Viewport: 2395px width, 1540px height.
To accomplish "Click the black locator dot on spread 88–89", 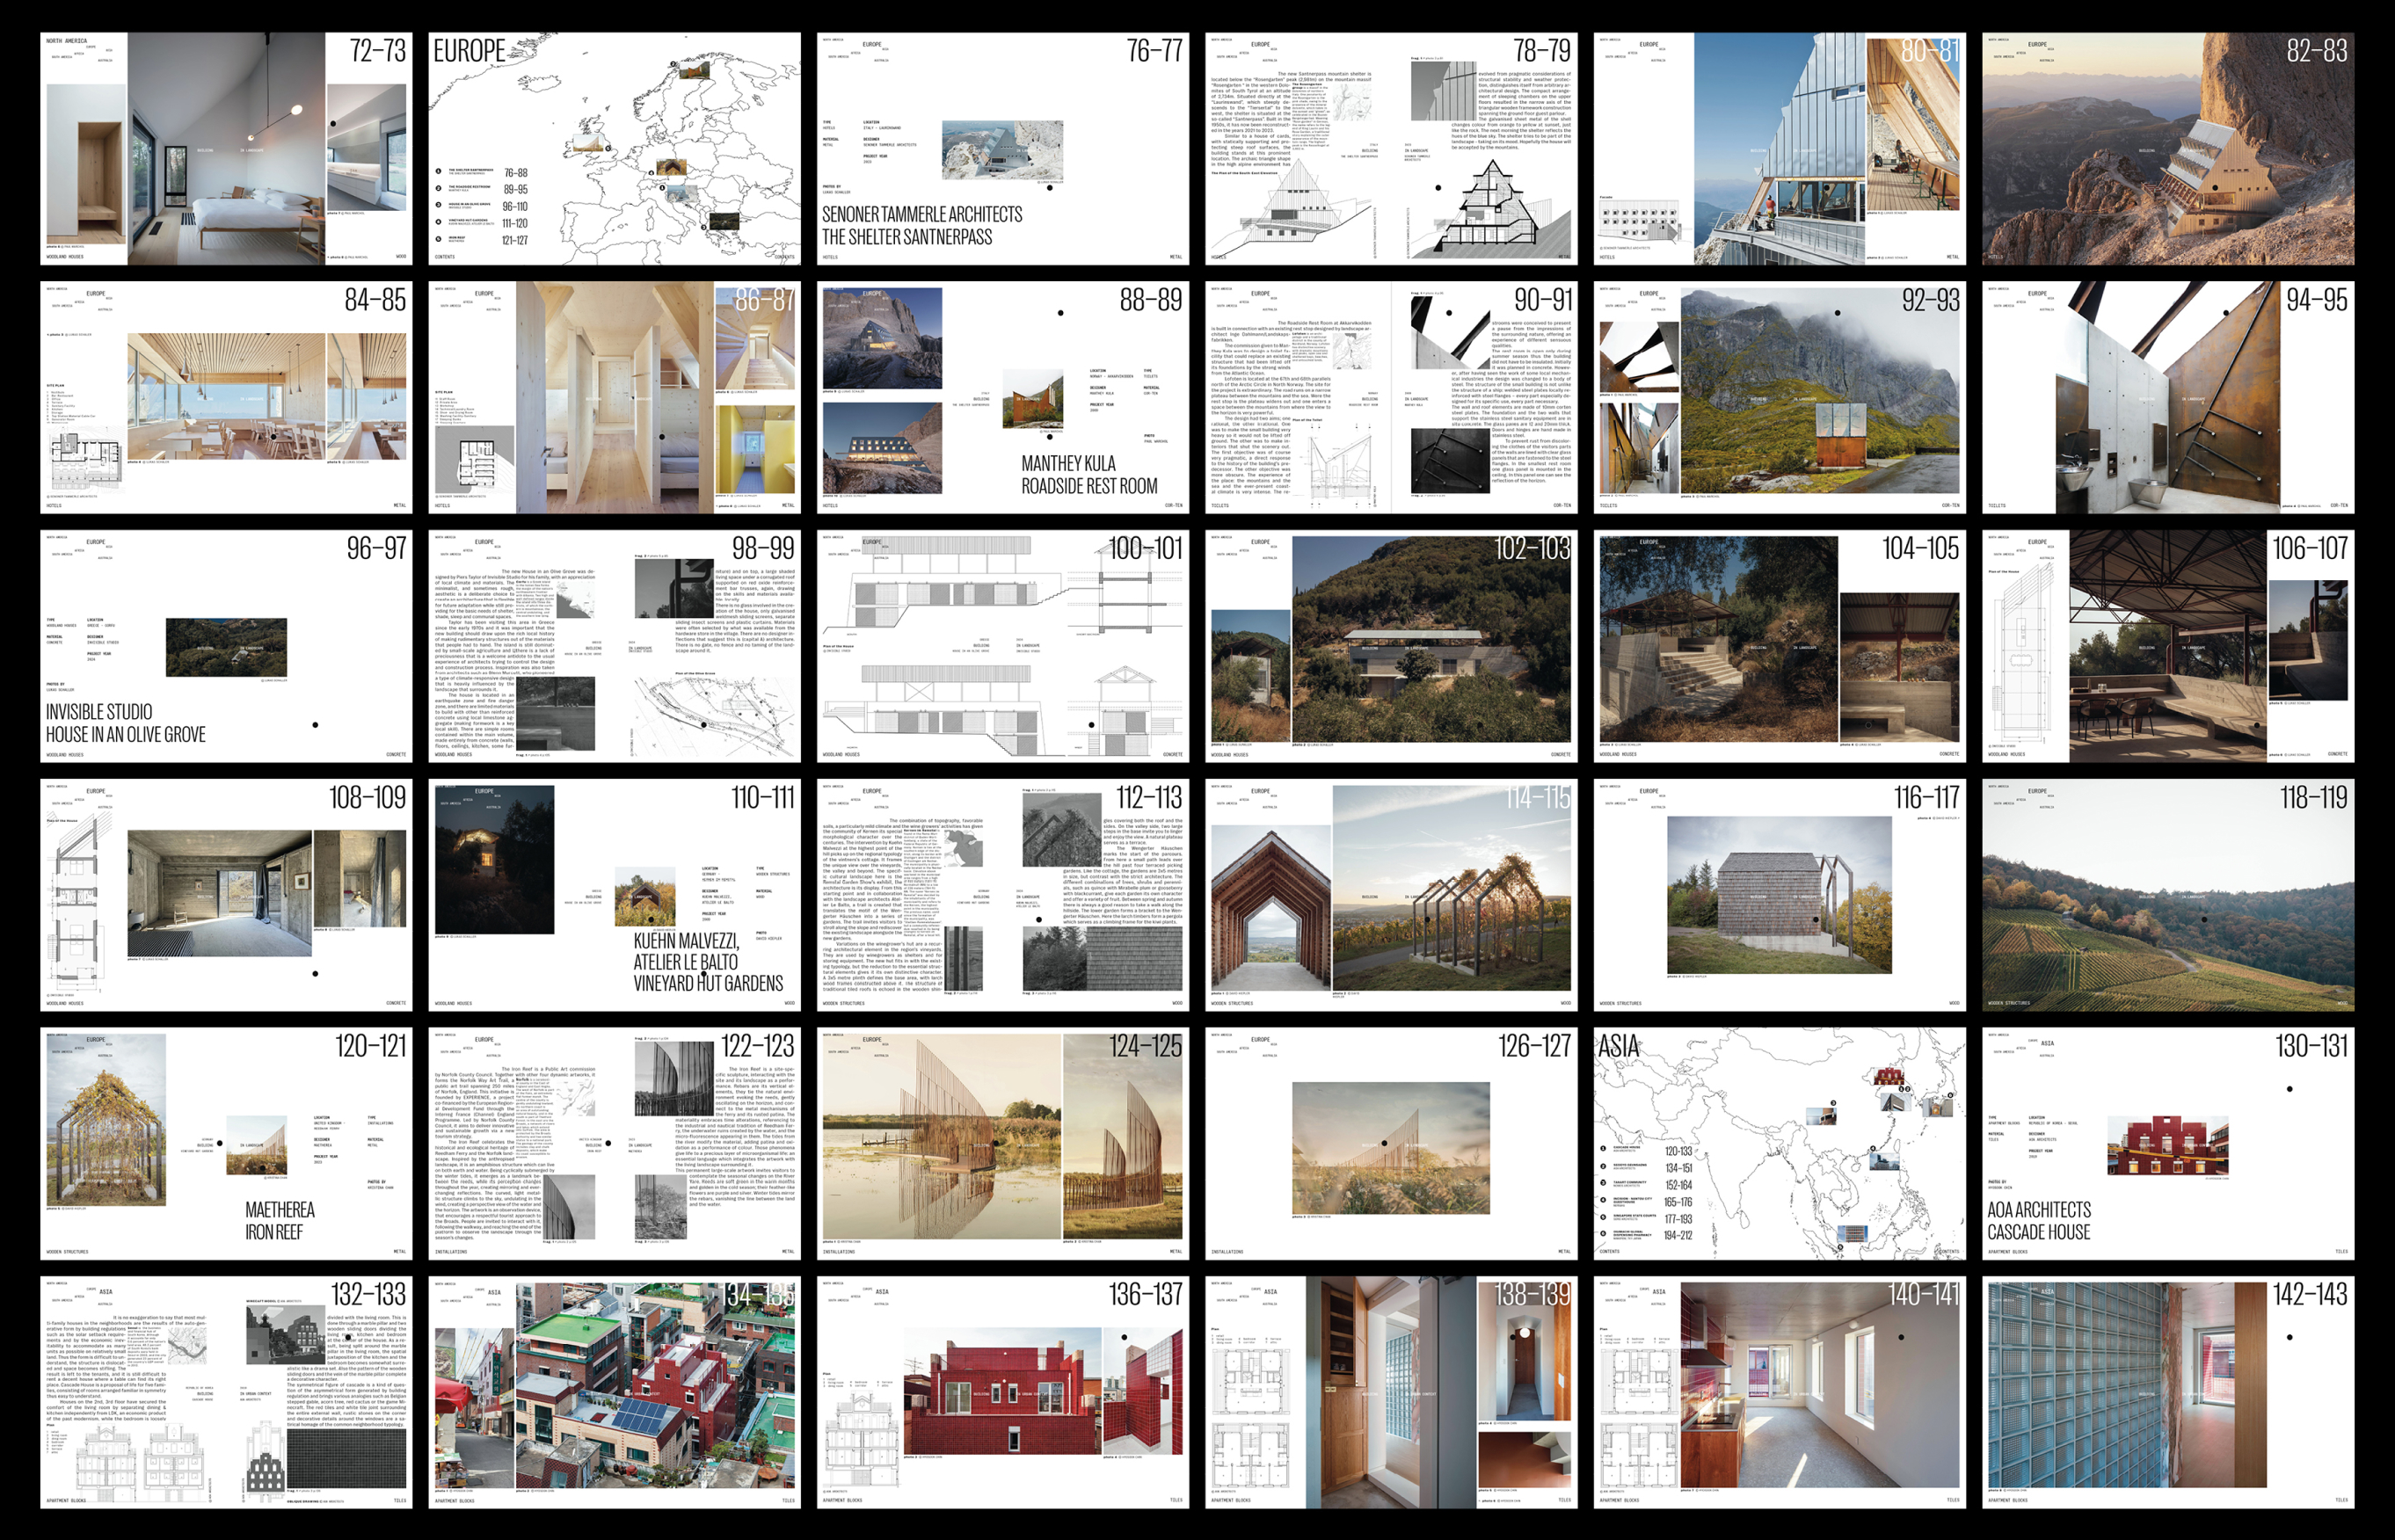I will (1061, 314).
